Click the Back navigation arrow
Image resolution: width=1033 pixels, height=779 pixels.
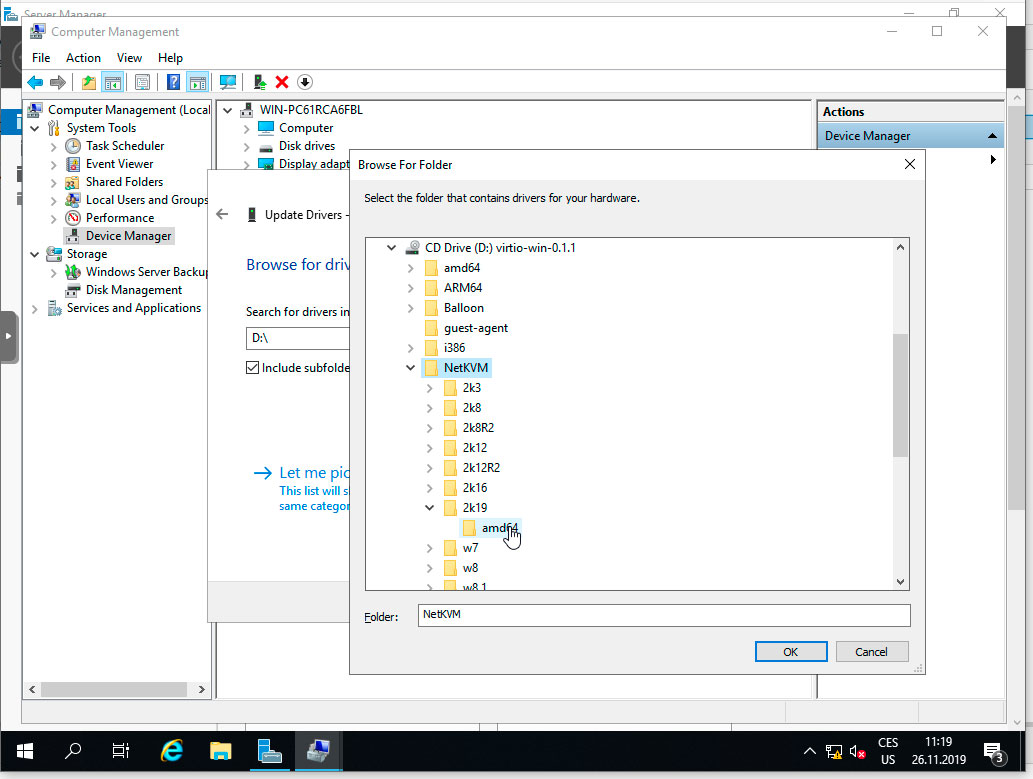tap(35, 81)
